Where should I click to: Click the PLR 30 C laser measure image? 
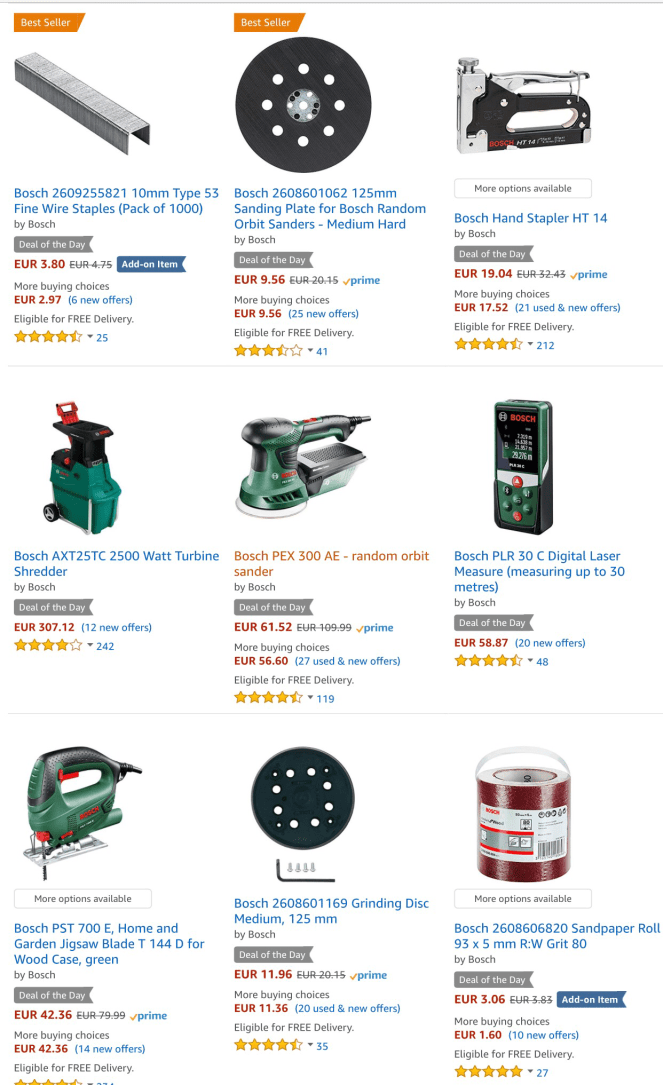tap(523, 467)
